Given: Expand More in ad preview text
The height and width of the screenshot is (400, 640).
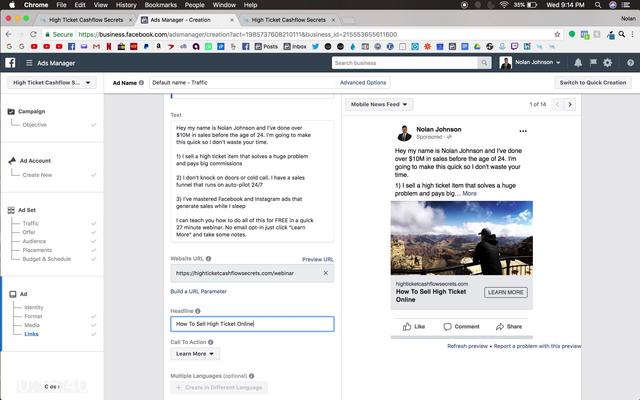Looking at the screenshot, I should click(469, 193).
